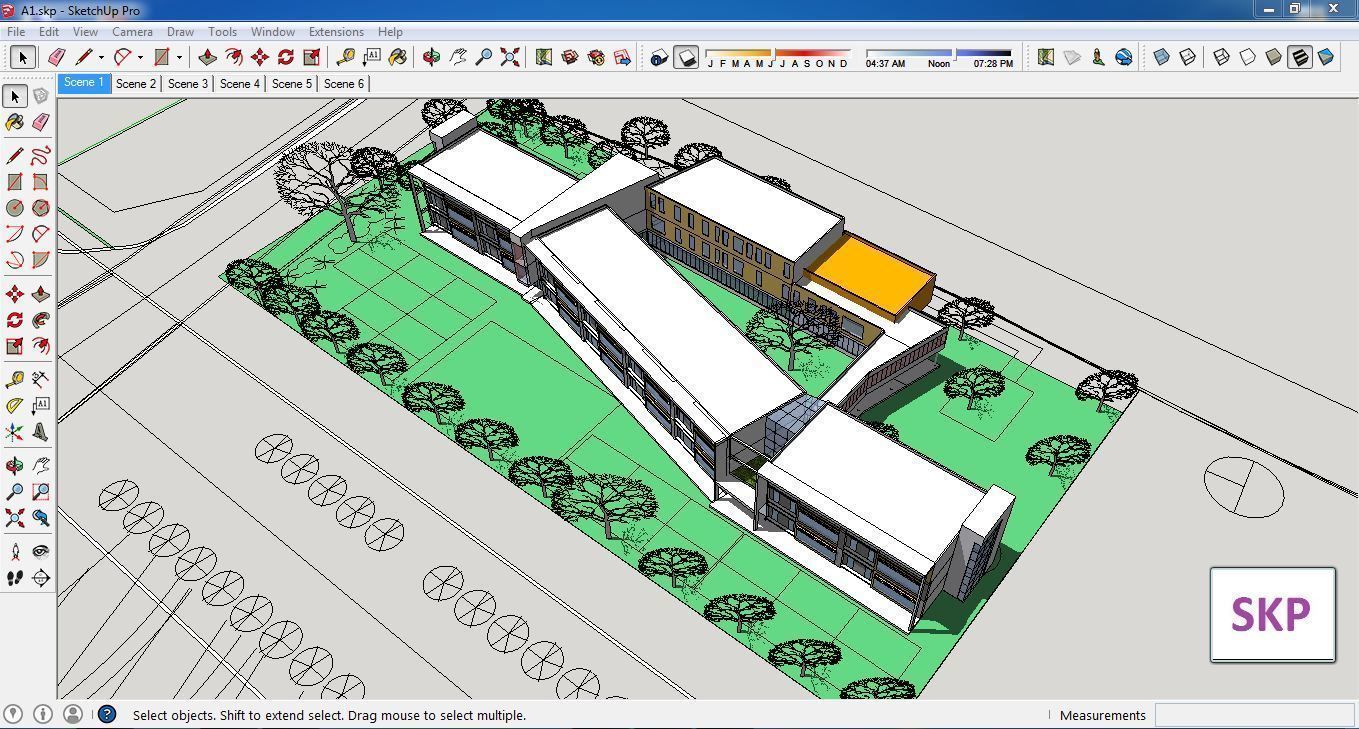Click the Shadow settings icon
The image size is (1359, 729).
(658, 58)
